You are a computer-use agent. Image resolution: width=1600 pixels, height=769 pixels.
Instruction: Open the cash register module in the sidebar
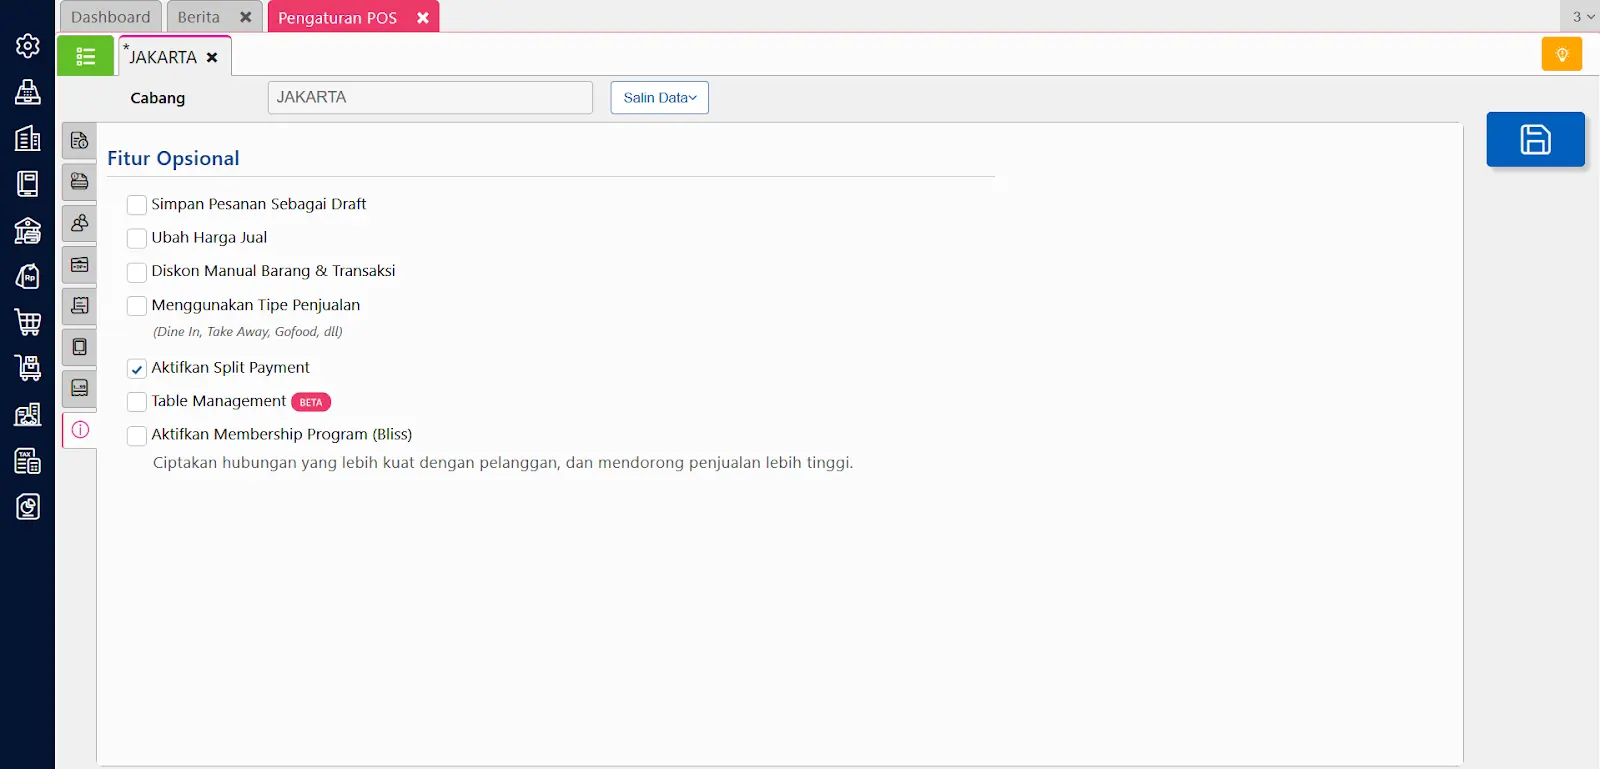pos(28,92)
